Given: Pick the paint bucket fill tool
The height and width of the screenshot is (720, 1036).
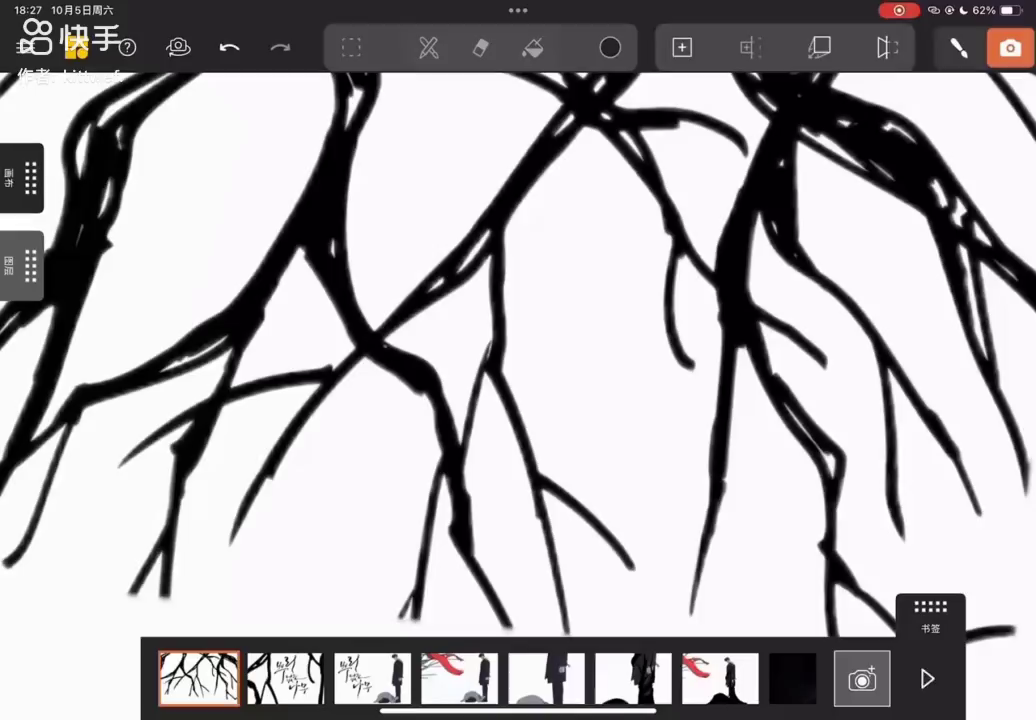Looking at the screenshot, I should coord(532,48).
